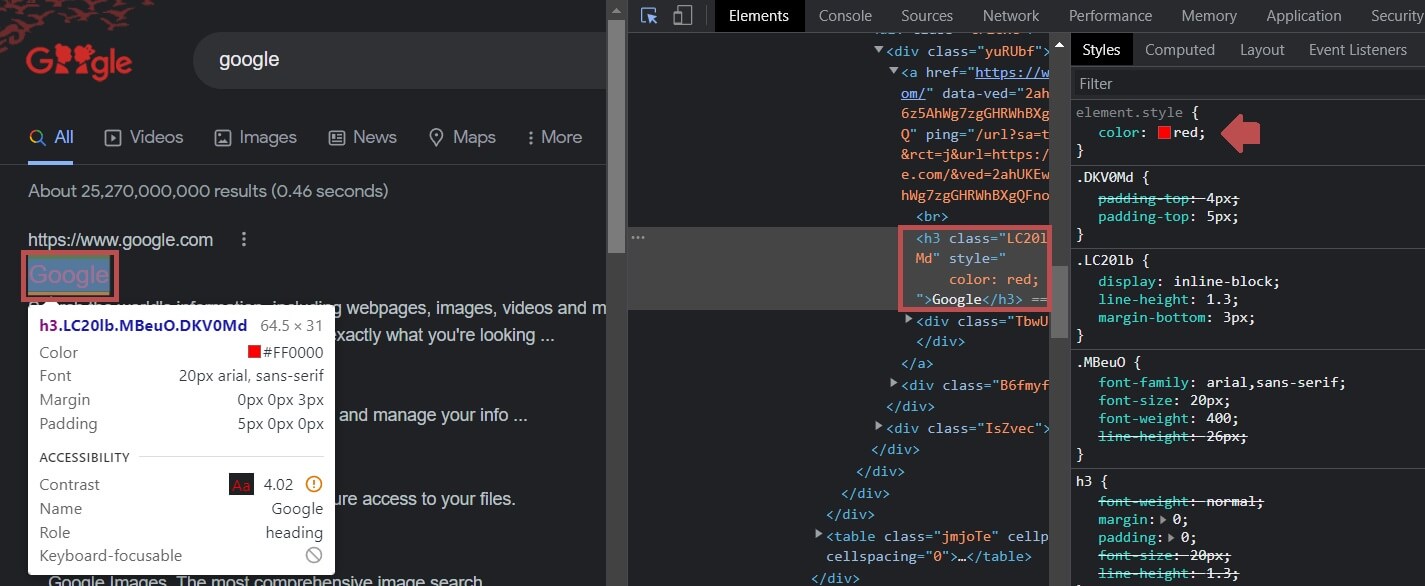Click font-family: arial,sans-serif declaration
Viewport: 1425px width, 586px height.
click(x=1222, y=383)
